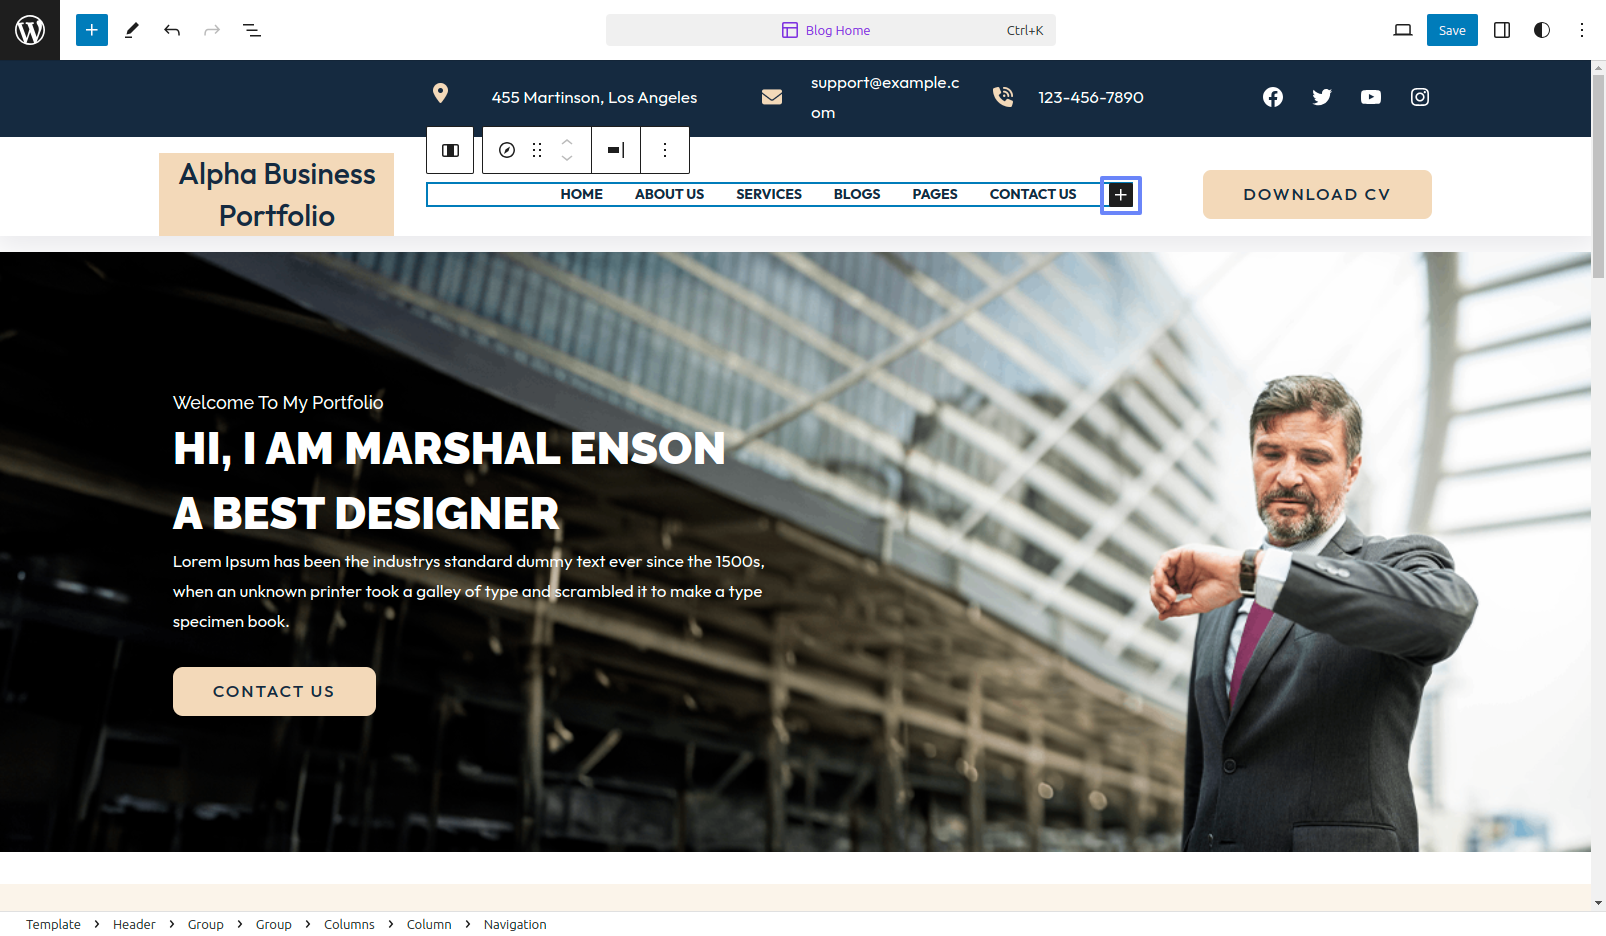Click the Twitter social icon
The height and width of the screenshot is (936, 1606).
coord(1322,97)
